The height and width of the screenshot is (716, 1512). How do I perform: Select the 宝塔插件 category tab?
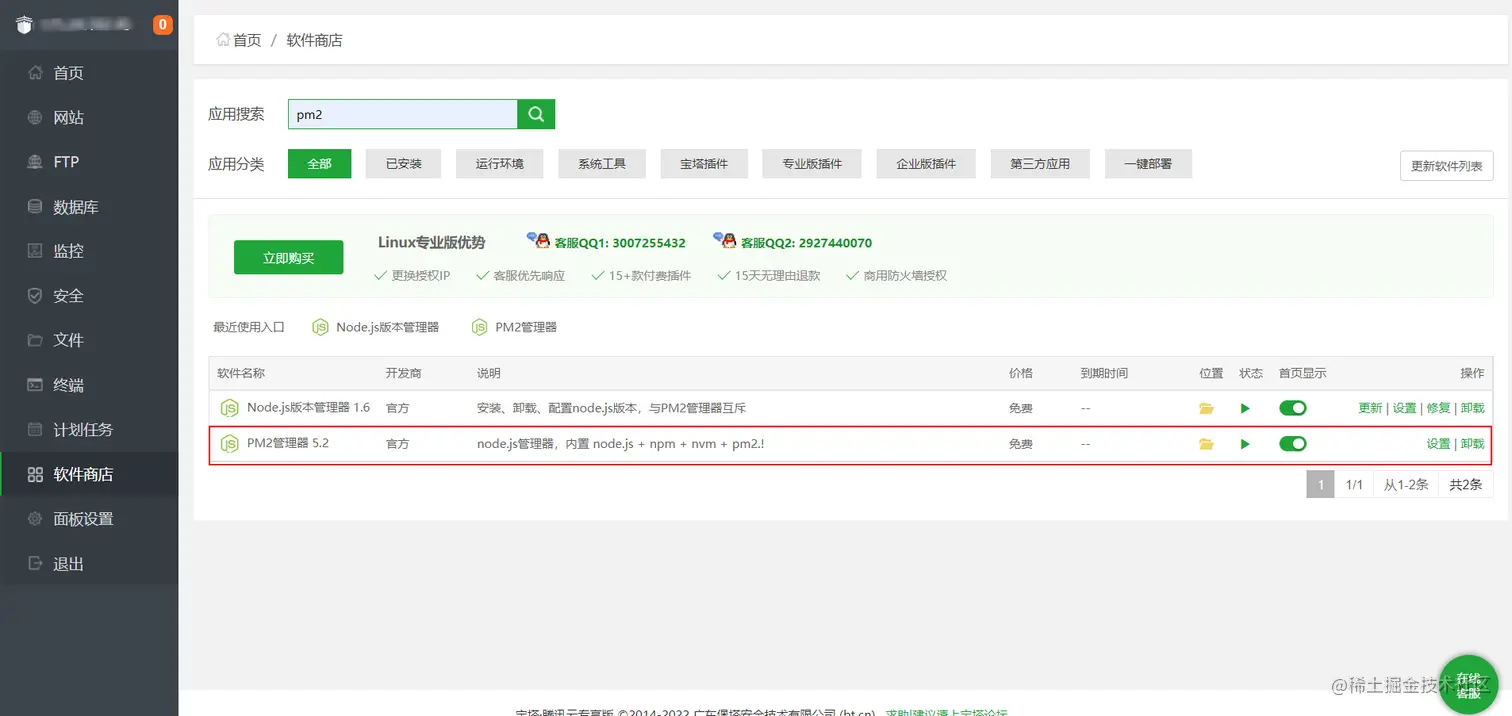point(704,164)
